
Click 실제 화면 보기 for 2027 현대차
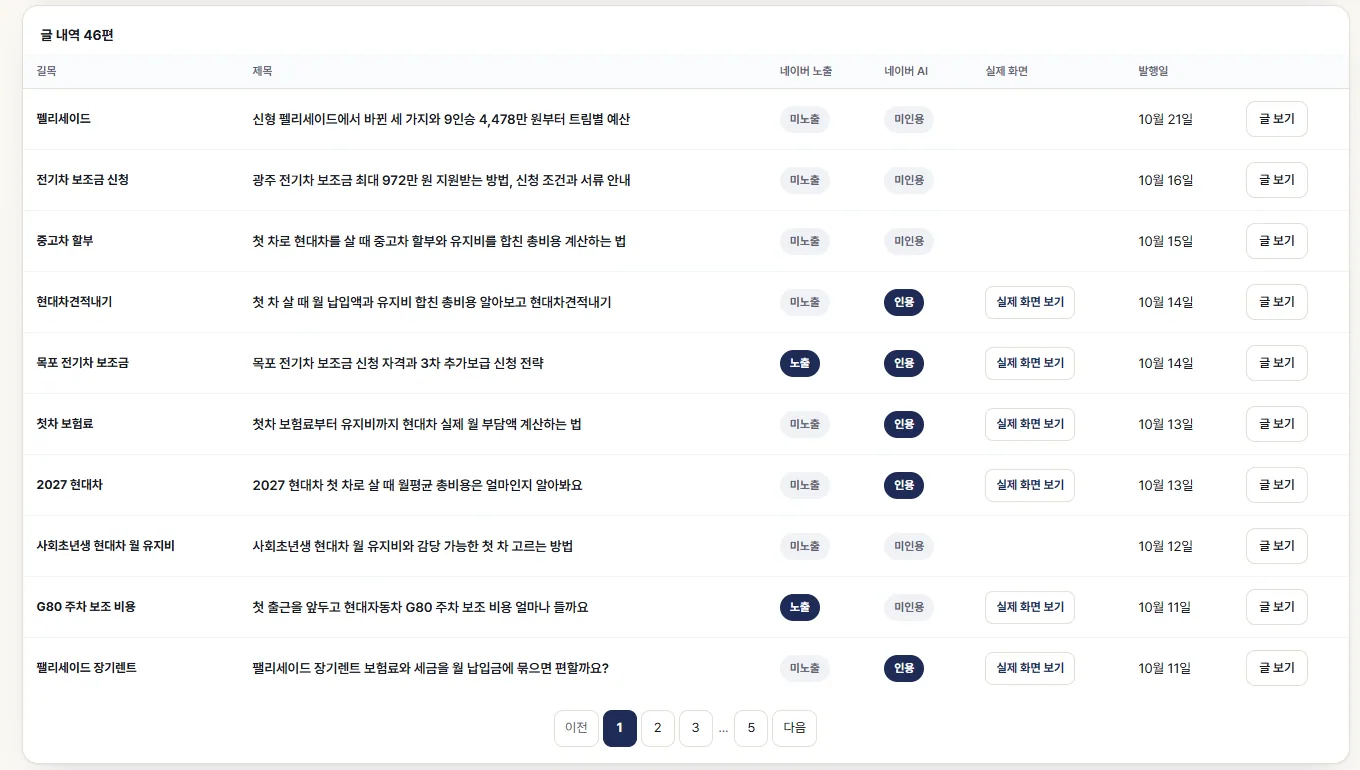pyautogui.click(x=1030, y=485)
